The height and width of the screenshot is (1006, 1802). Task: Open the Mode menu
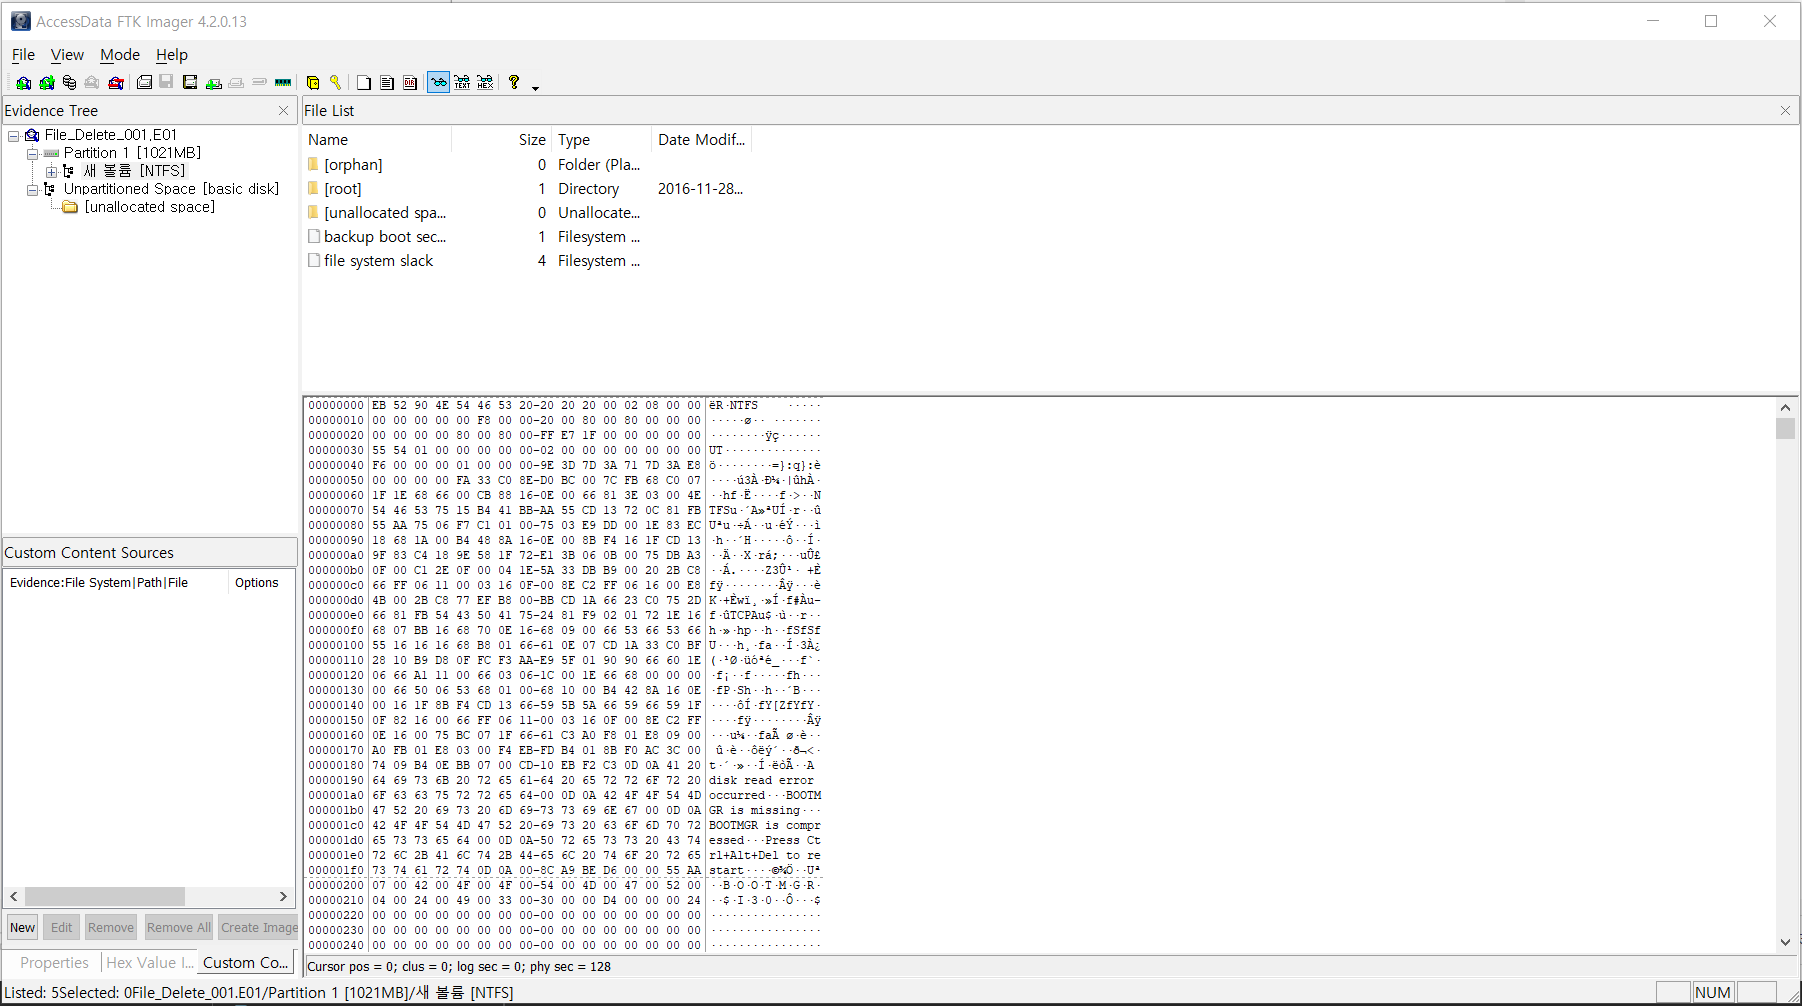coord(120,55)
